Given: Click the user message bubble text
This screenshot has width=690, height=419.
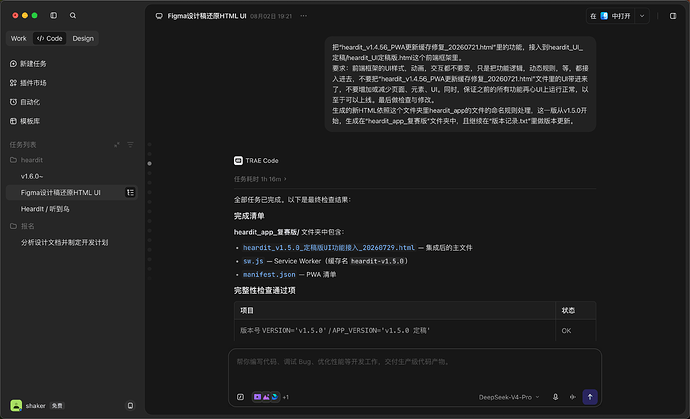Looking at the screenshot, I should [x=460, y=84].
